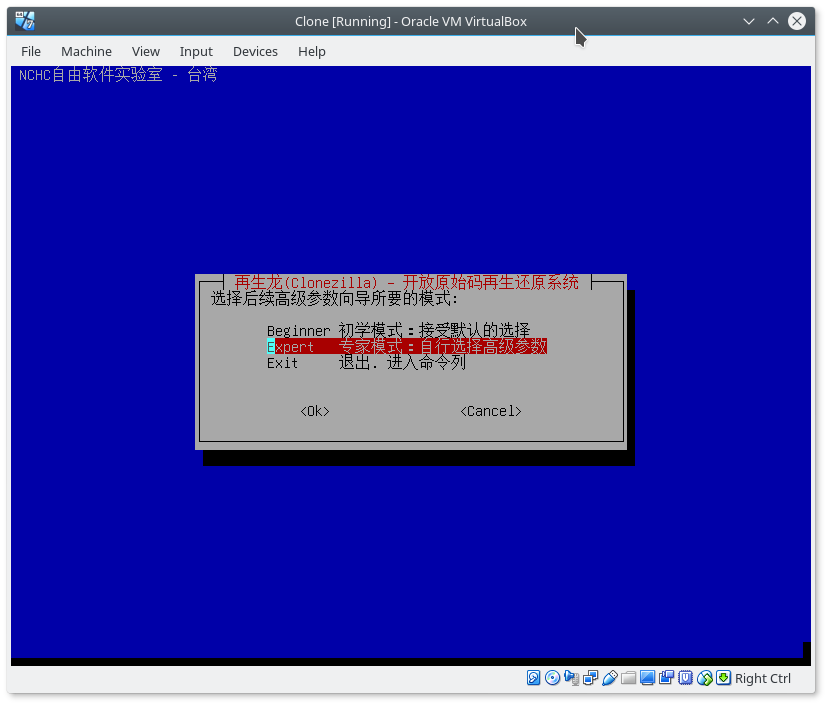This screenshot has width=828, height=706.
Task: Click the keyboard capture arrow icon
Action: [x=723, y=677]
